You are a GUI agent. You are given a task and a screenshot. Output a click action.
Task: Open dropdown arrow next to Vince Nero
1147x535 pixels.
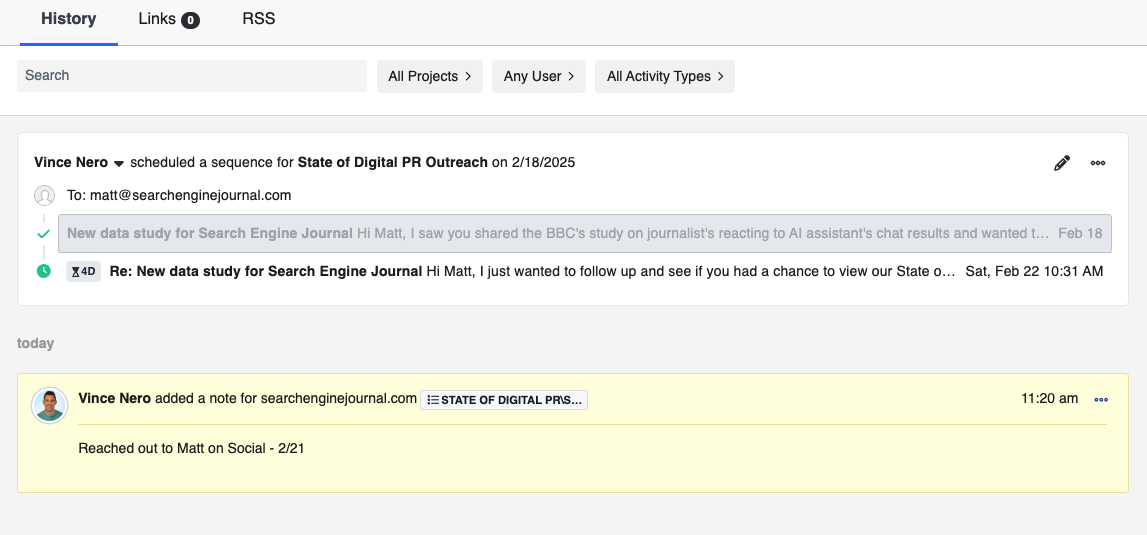118,163
